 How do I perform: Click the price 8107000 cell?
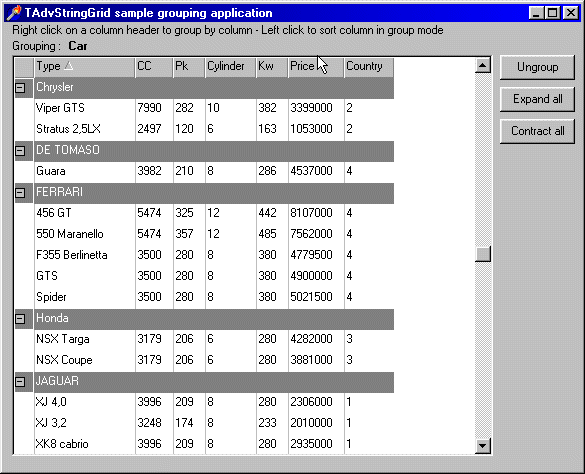pyautogui.click(x=316, y=213)
